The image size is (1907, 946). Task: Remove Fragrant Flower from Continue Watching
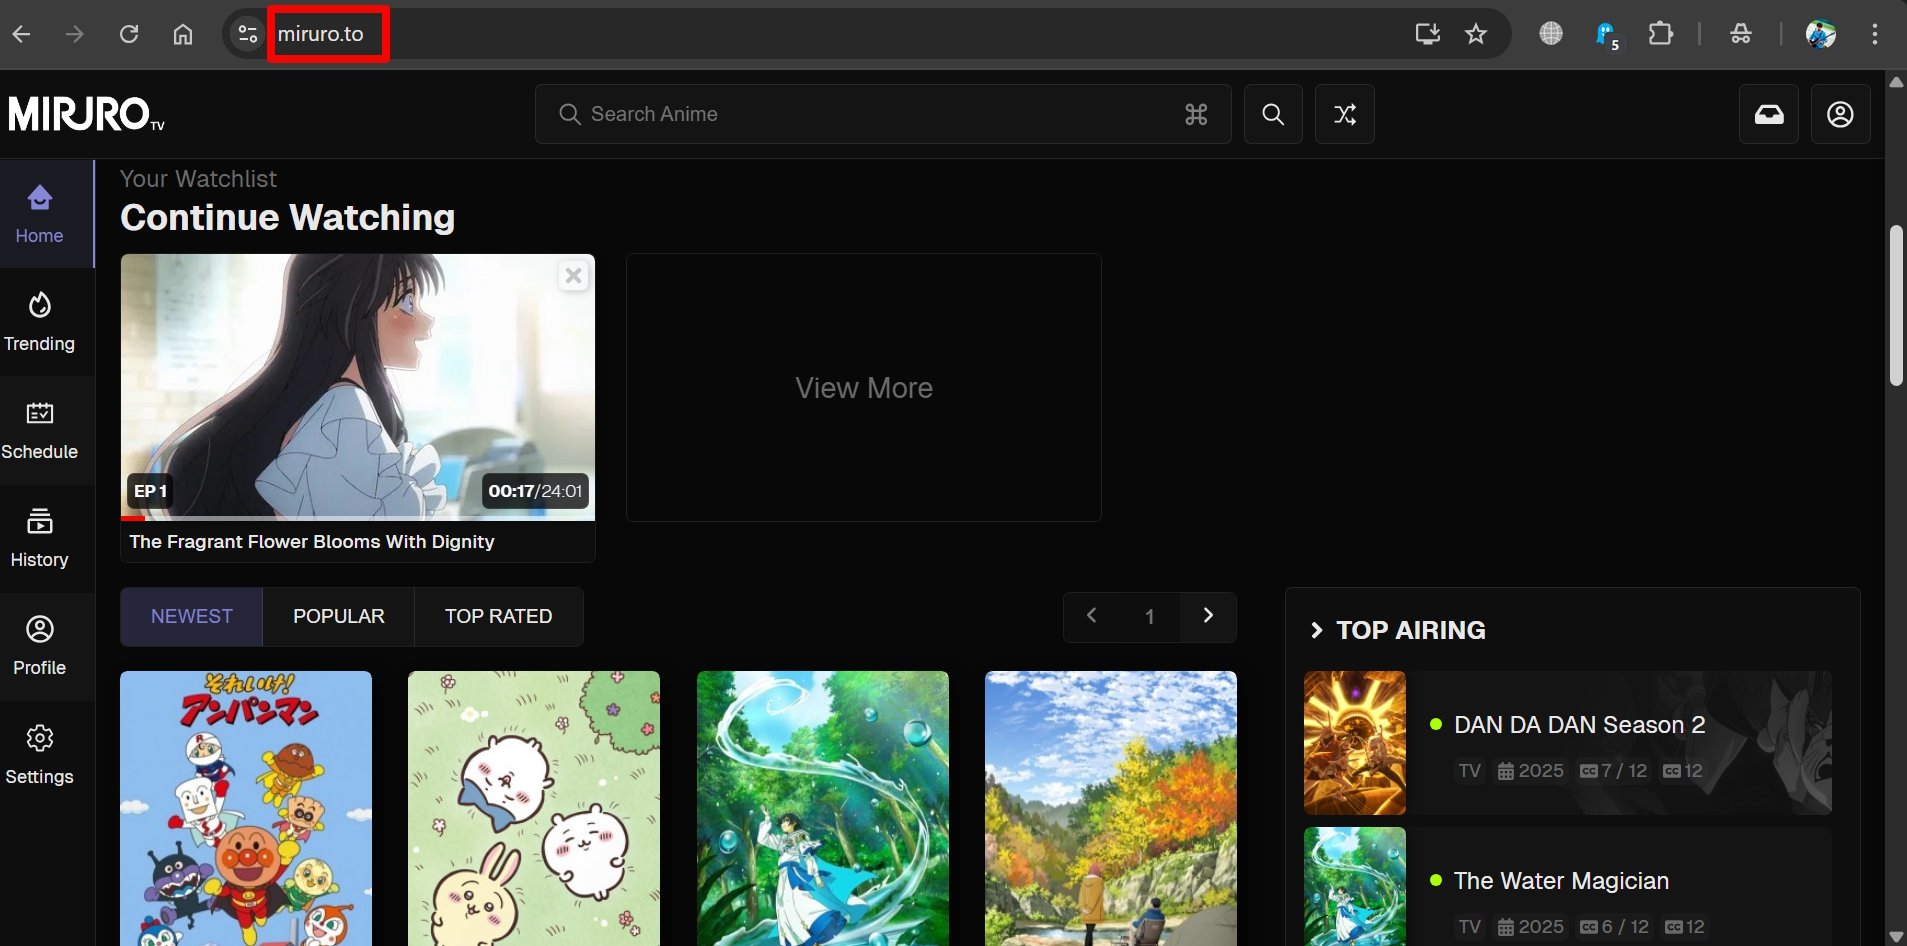[573, 276]
